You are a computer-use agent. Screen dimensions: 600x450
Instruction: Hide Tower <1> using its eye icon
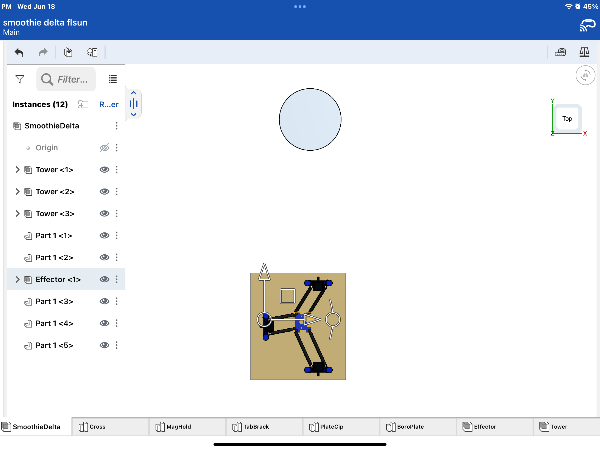[104, 170]
